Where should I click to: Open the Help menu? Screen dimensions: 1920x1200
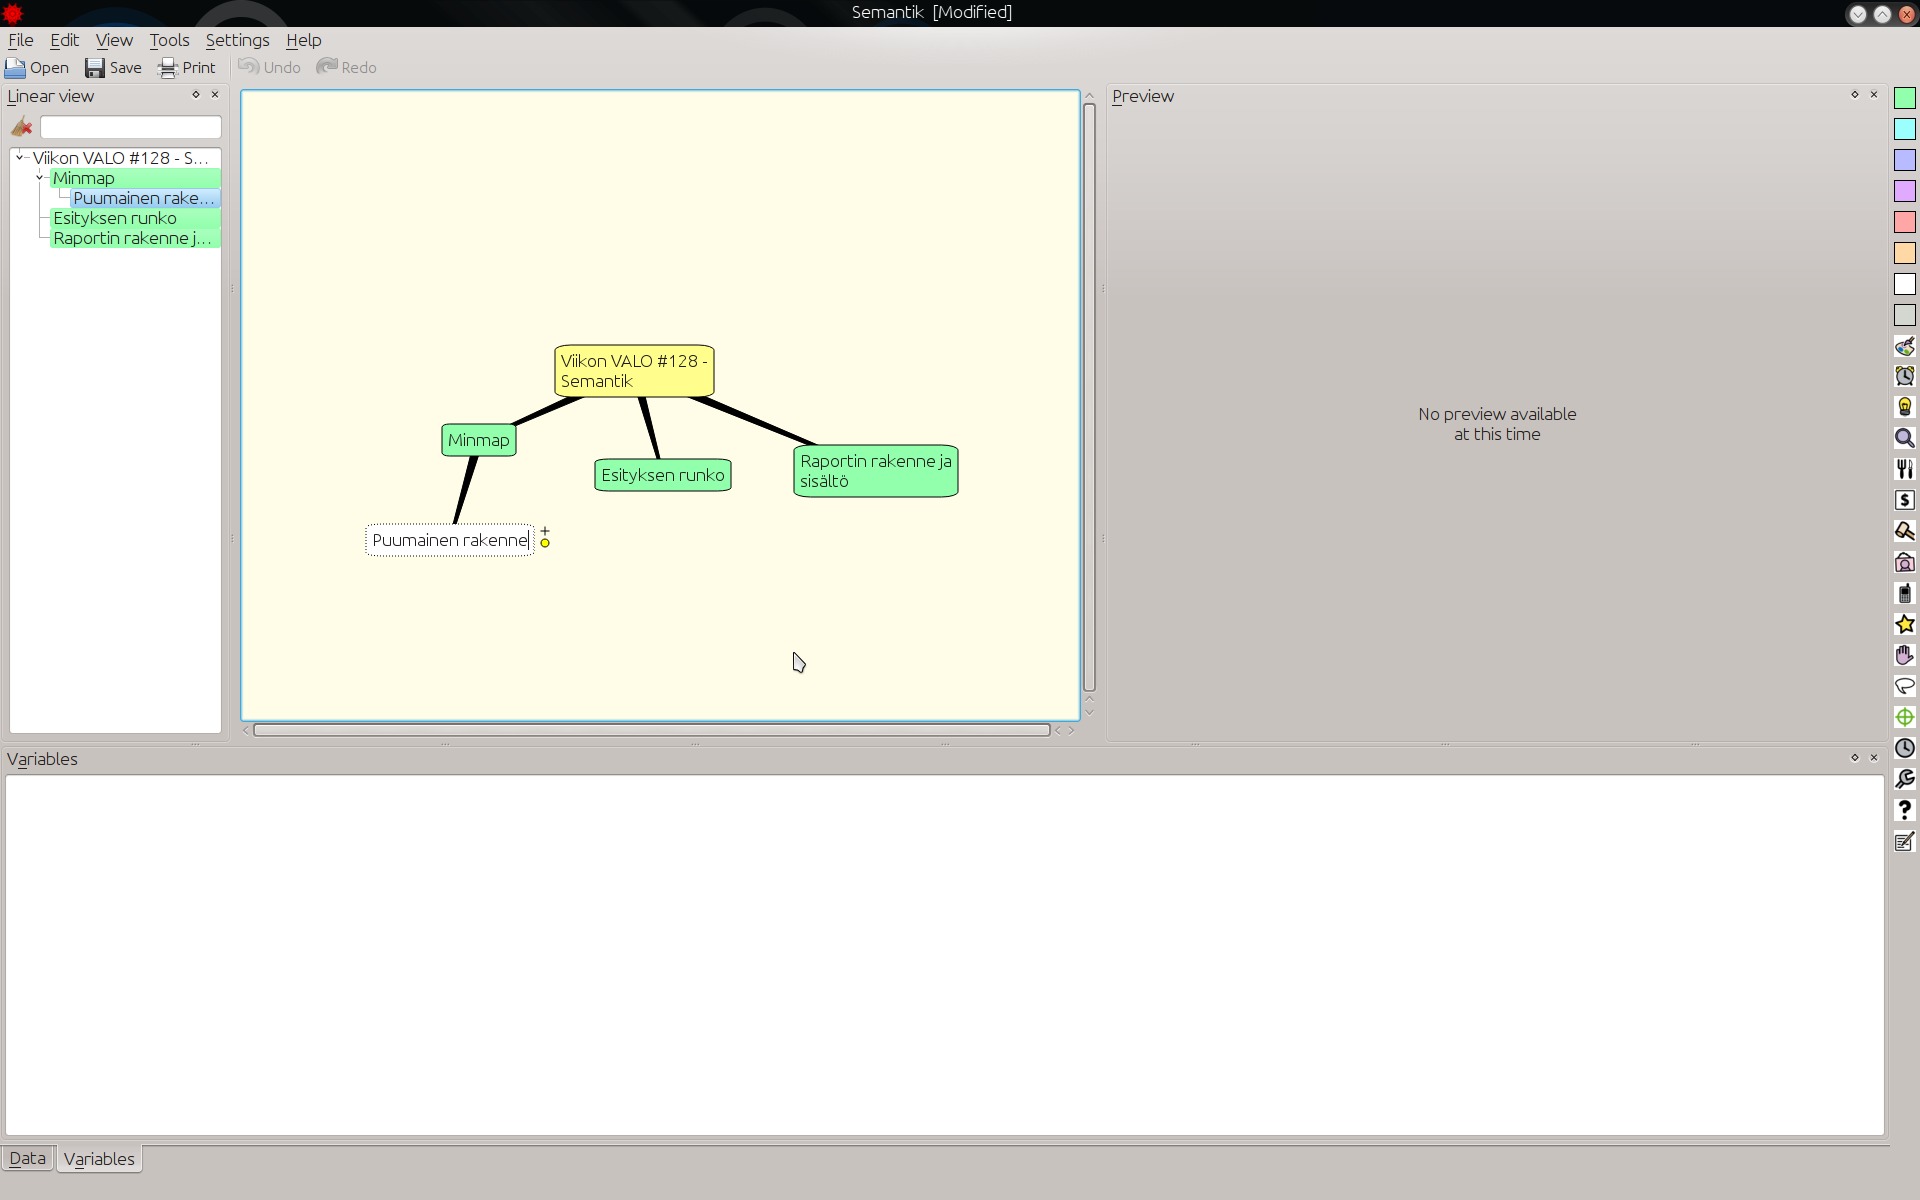303,40
